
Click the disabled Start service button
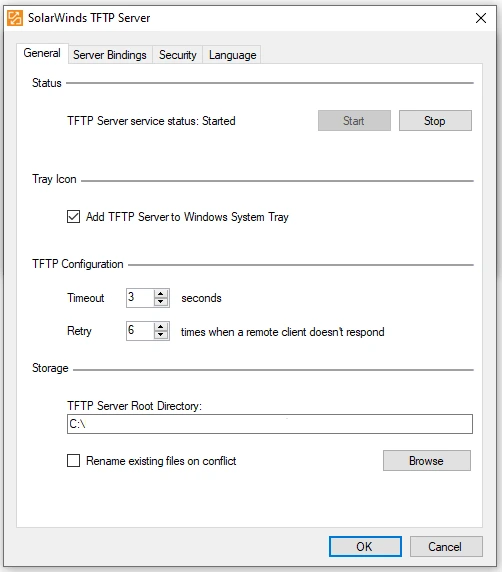(354, 120)
